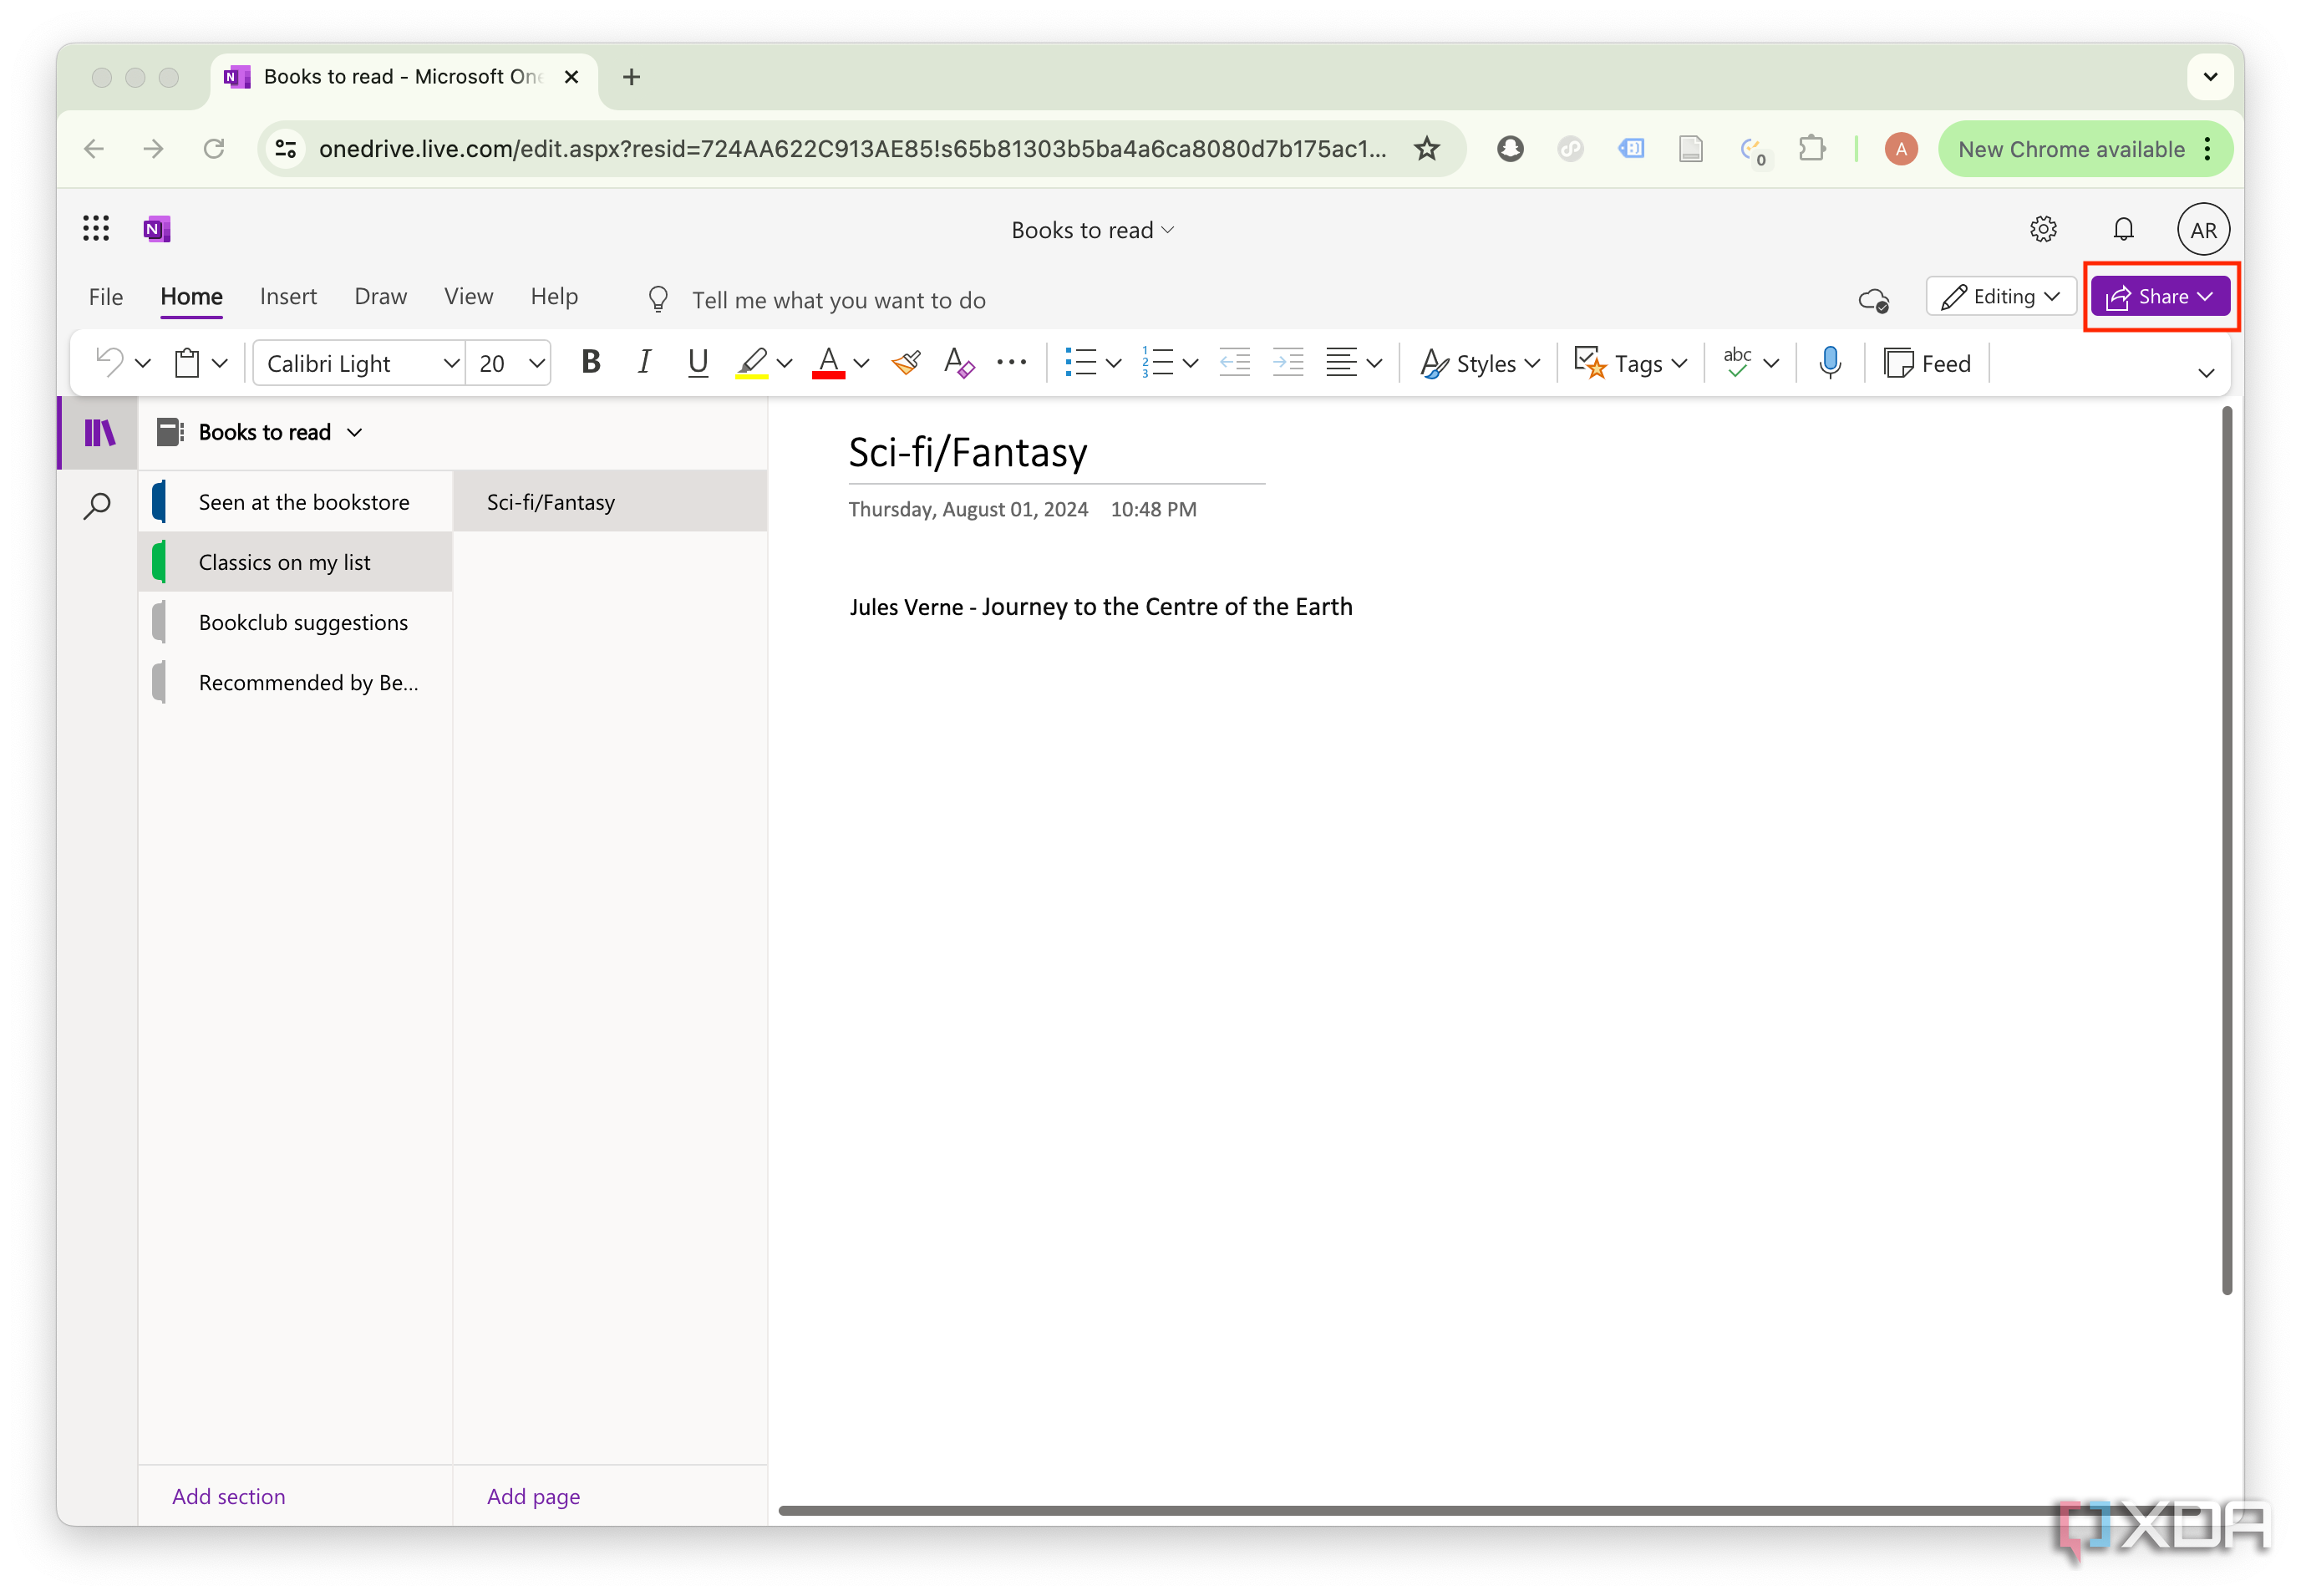The image size is (2301, 1596).
Task: Select the Bookclub suggestions section
Action: 303,621
